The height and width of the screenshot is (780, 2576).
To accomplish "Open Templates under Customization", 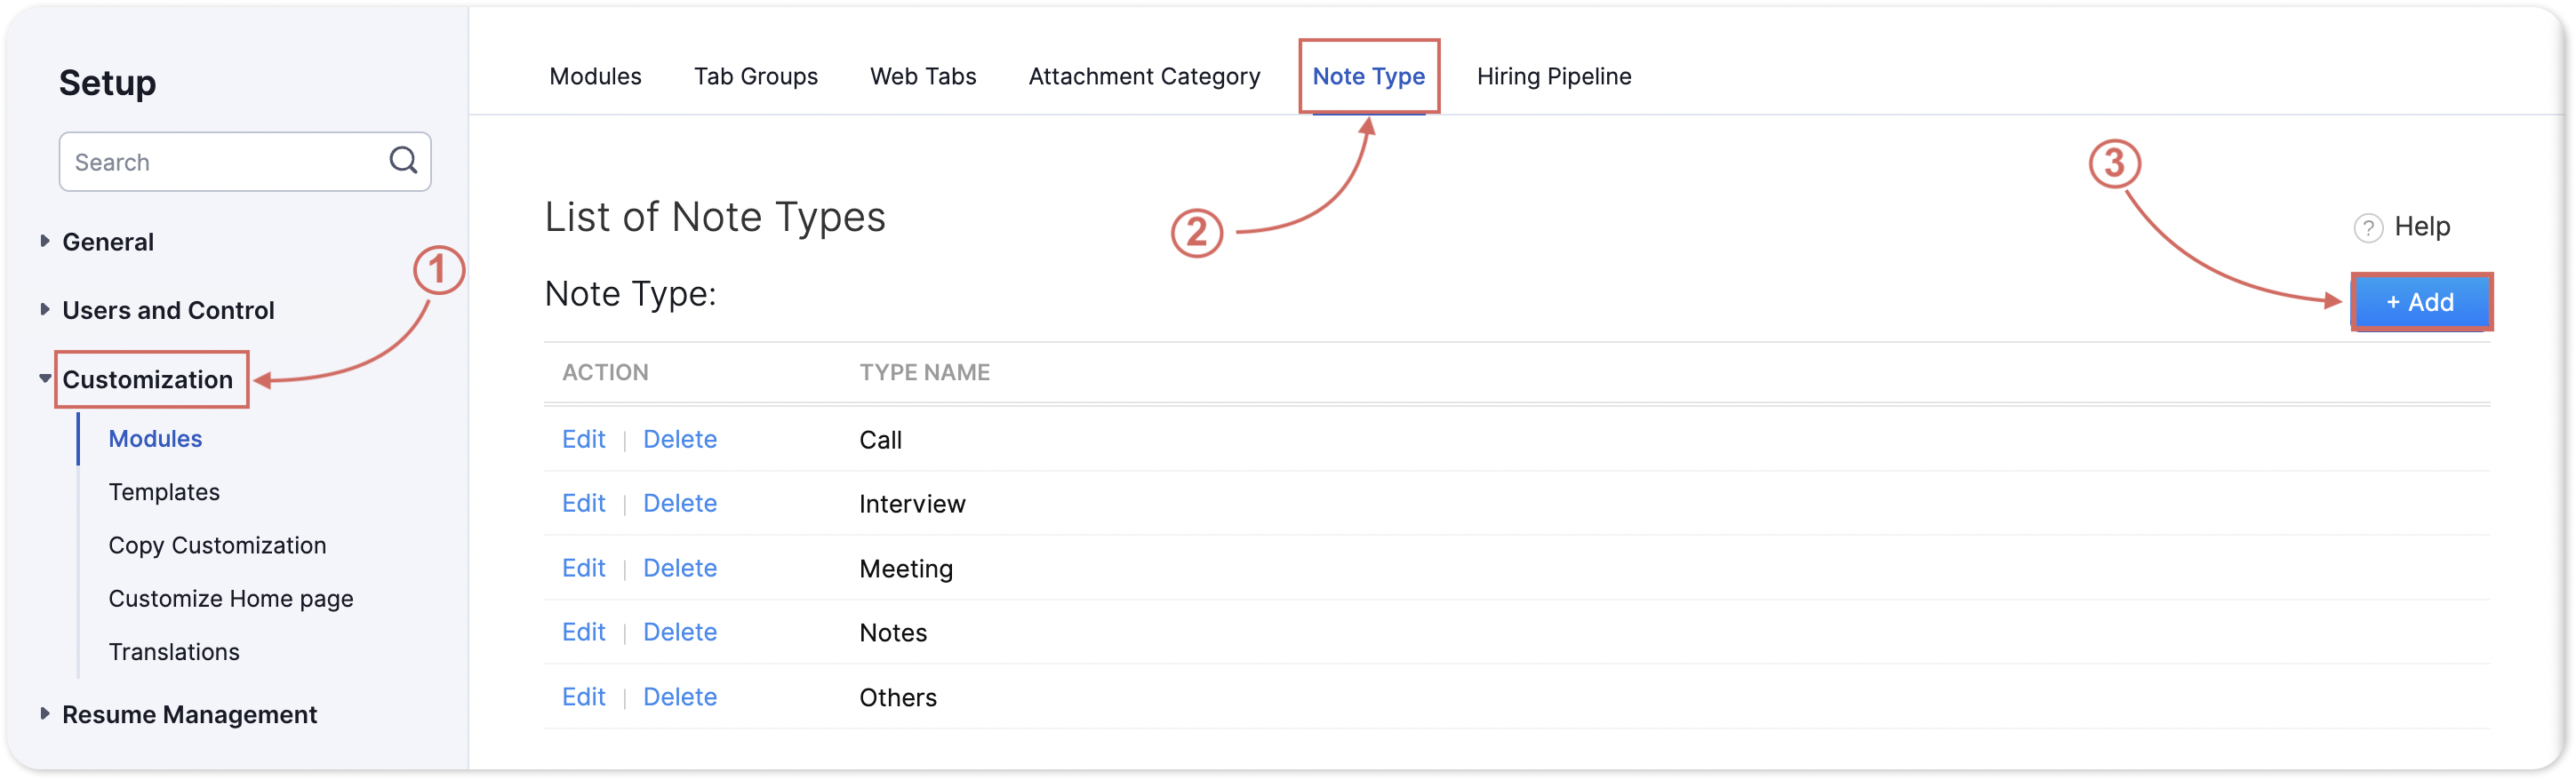I will click(164, 492).
